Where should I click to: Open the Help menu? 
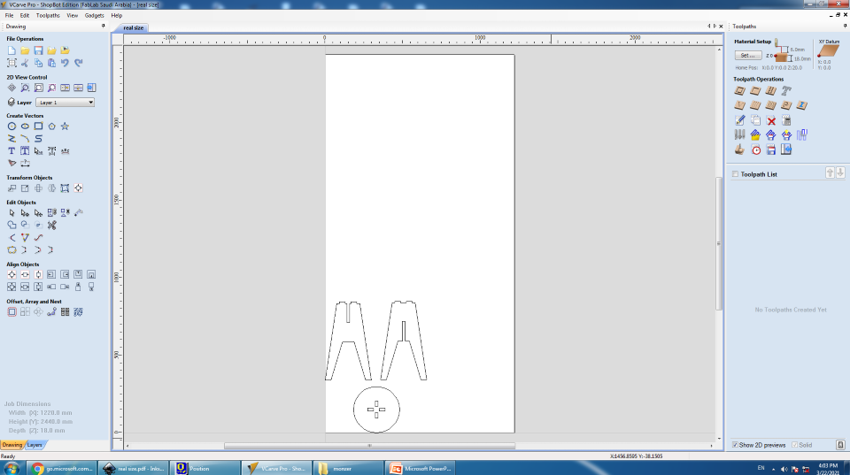pos(117,15)
